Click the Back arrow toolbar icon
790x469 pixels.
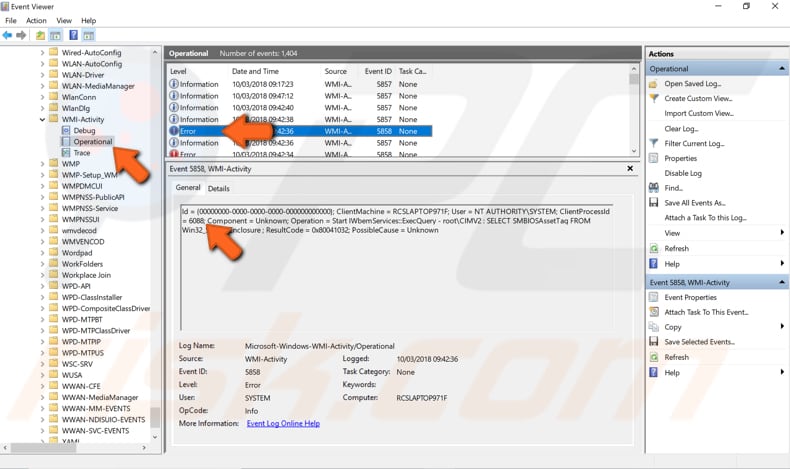tap(7, 35)
